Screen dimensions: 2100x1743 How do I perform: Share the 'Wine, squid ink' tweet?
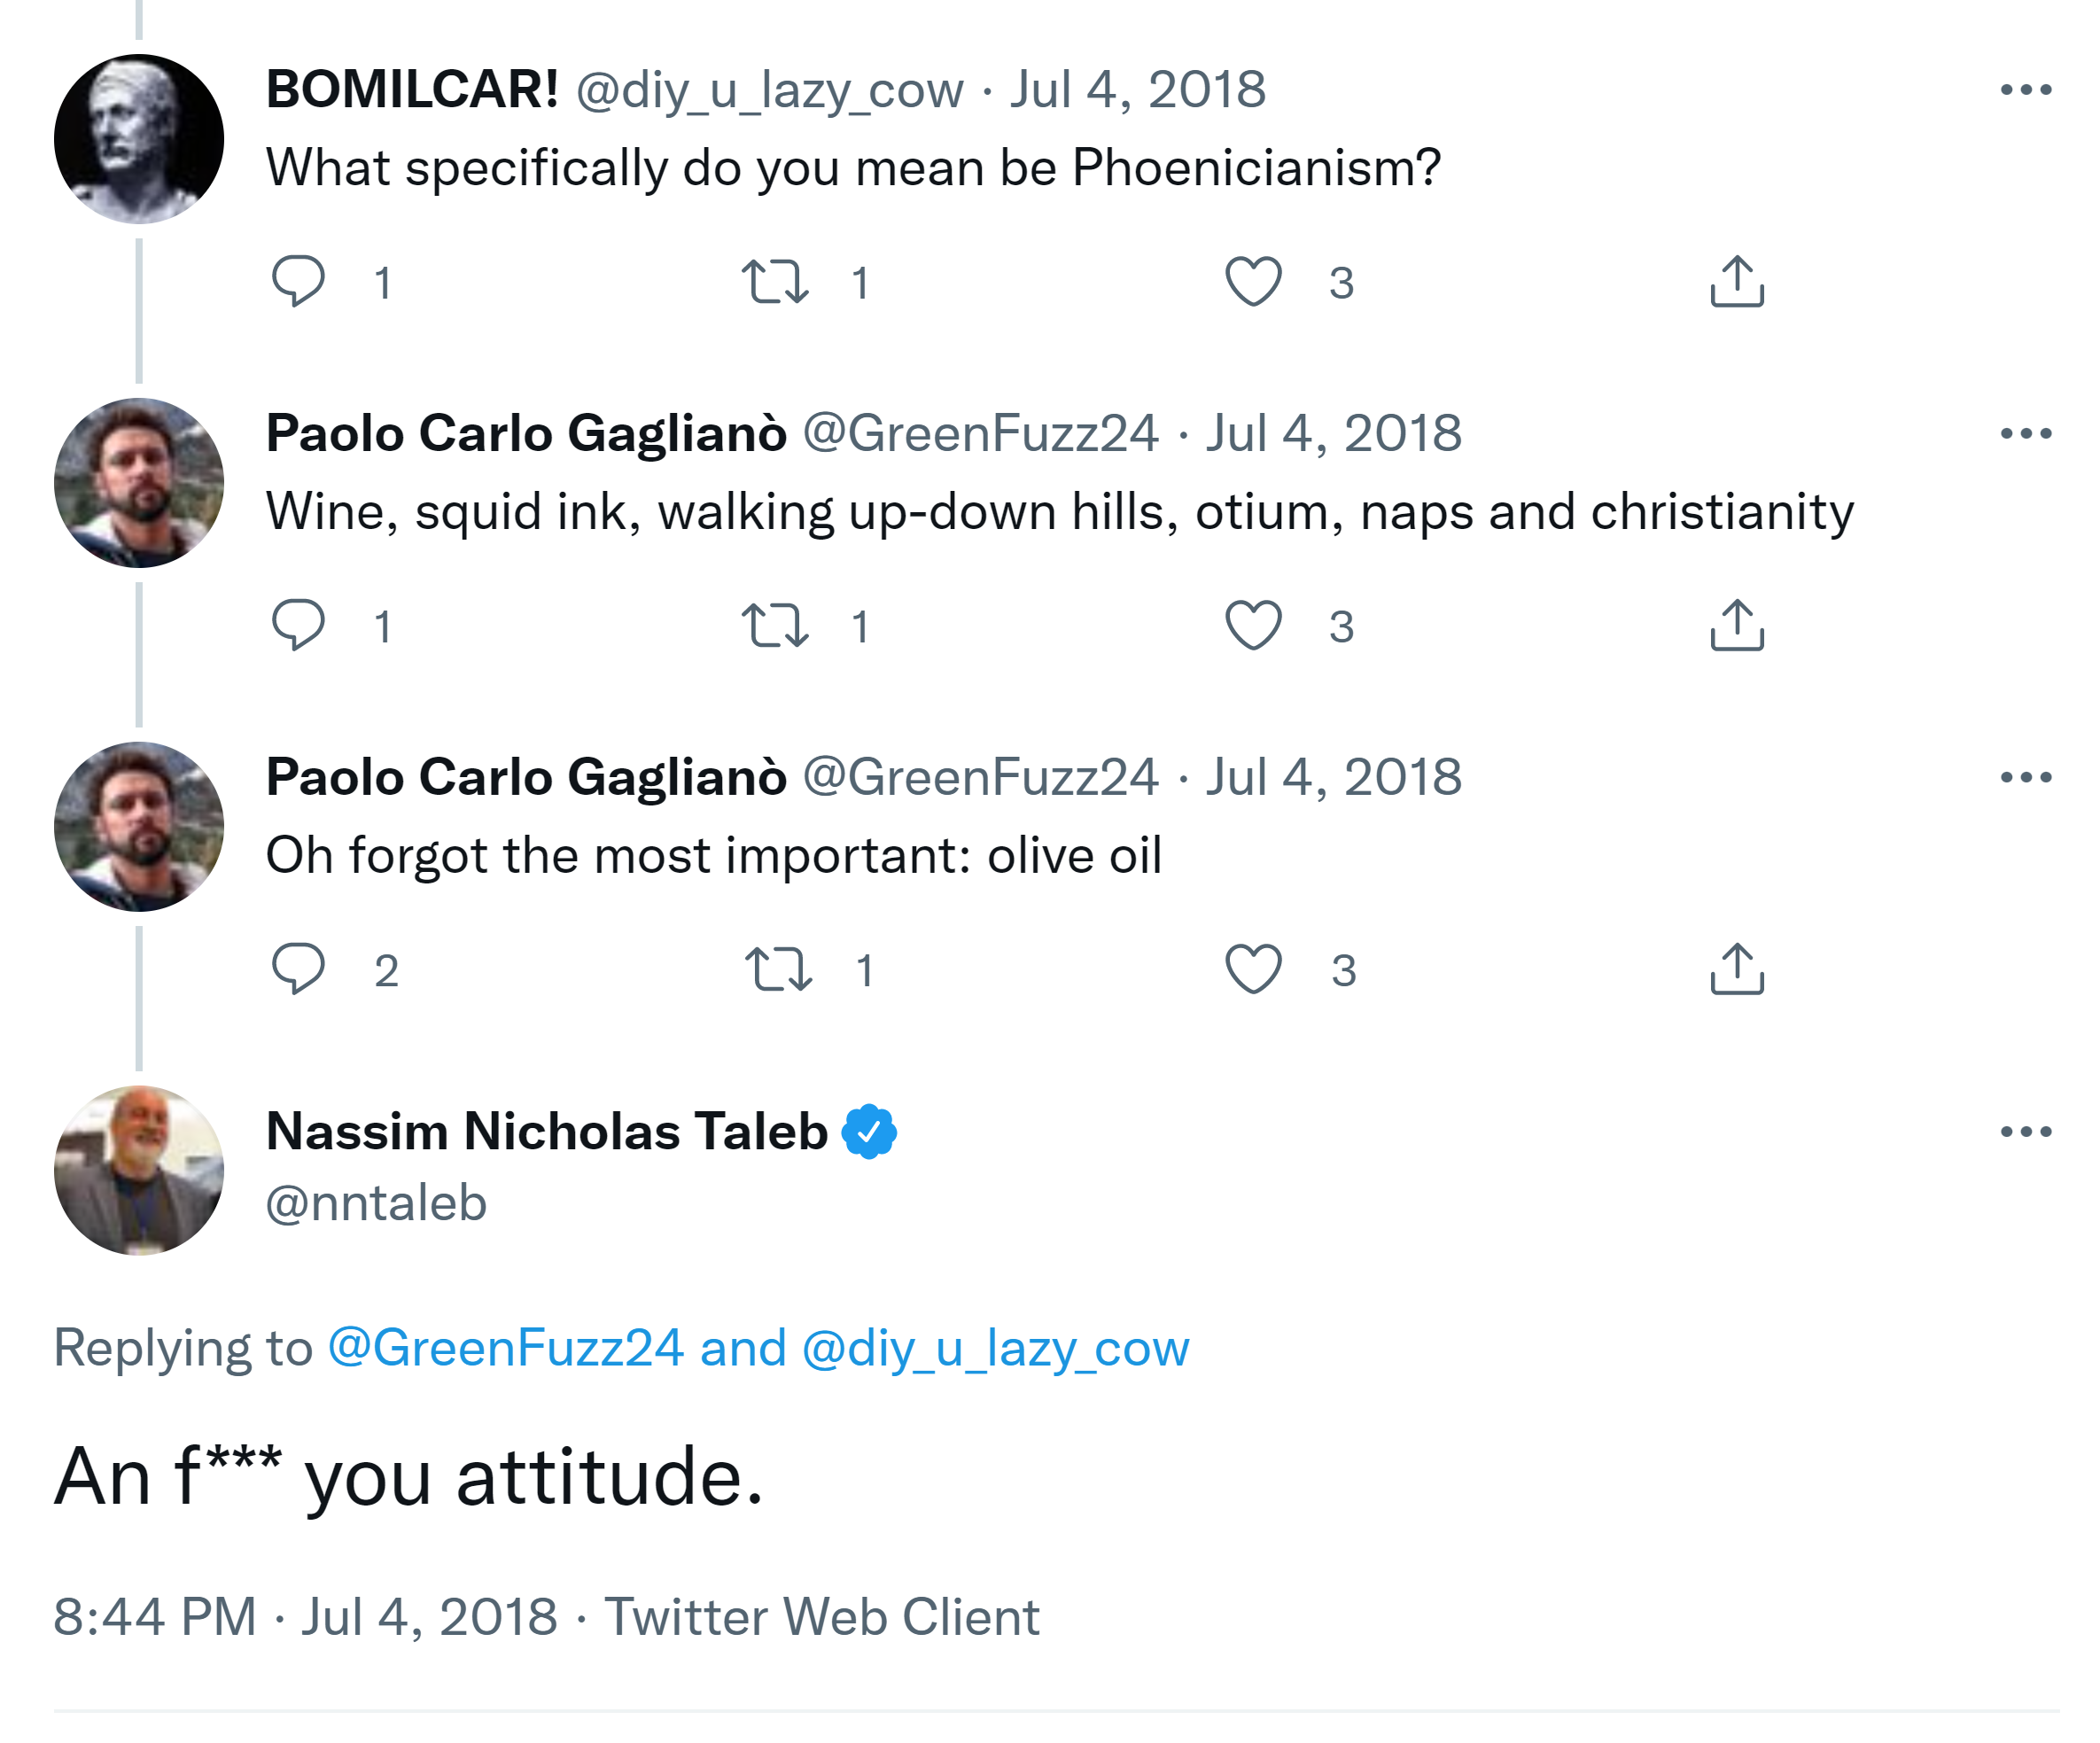(1737, 625)
